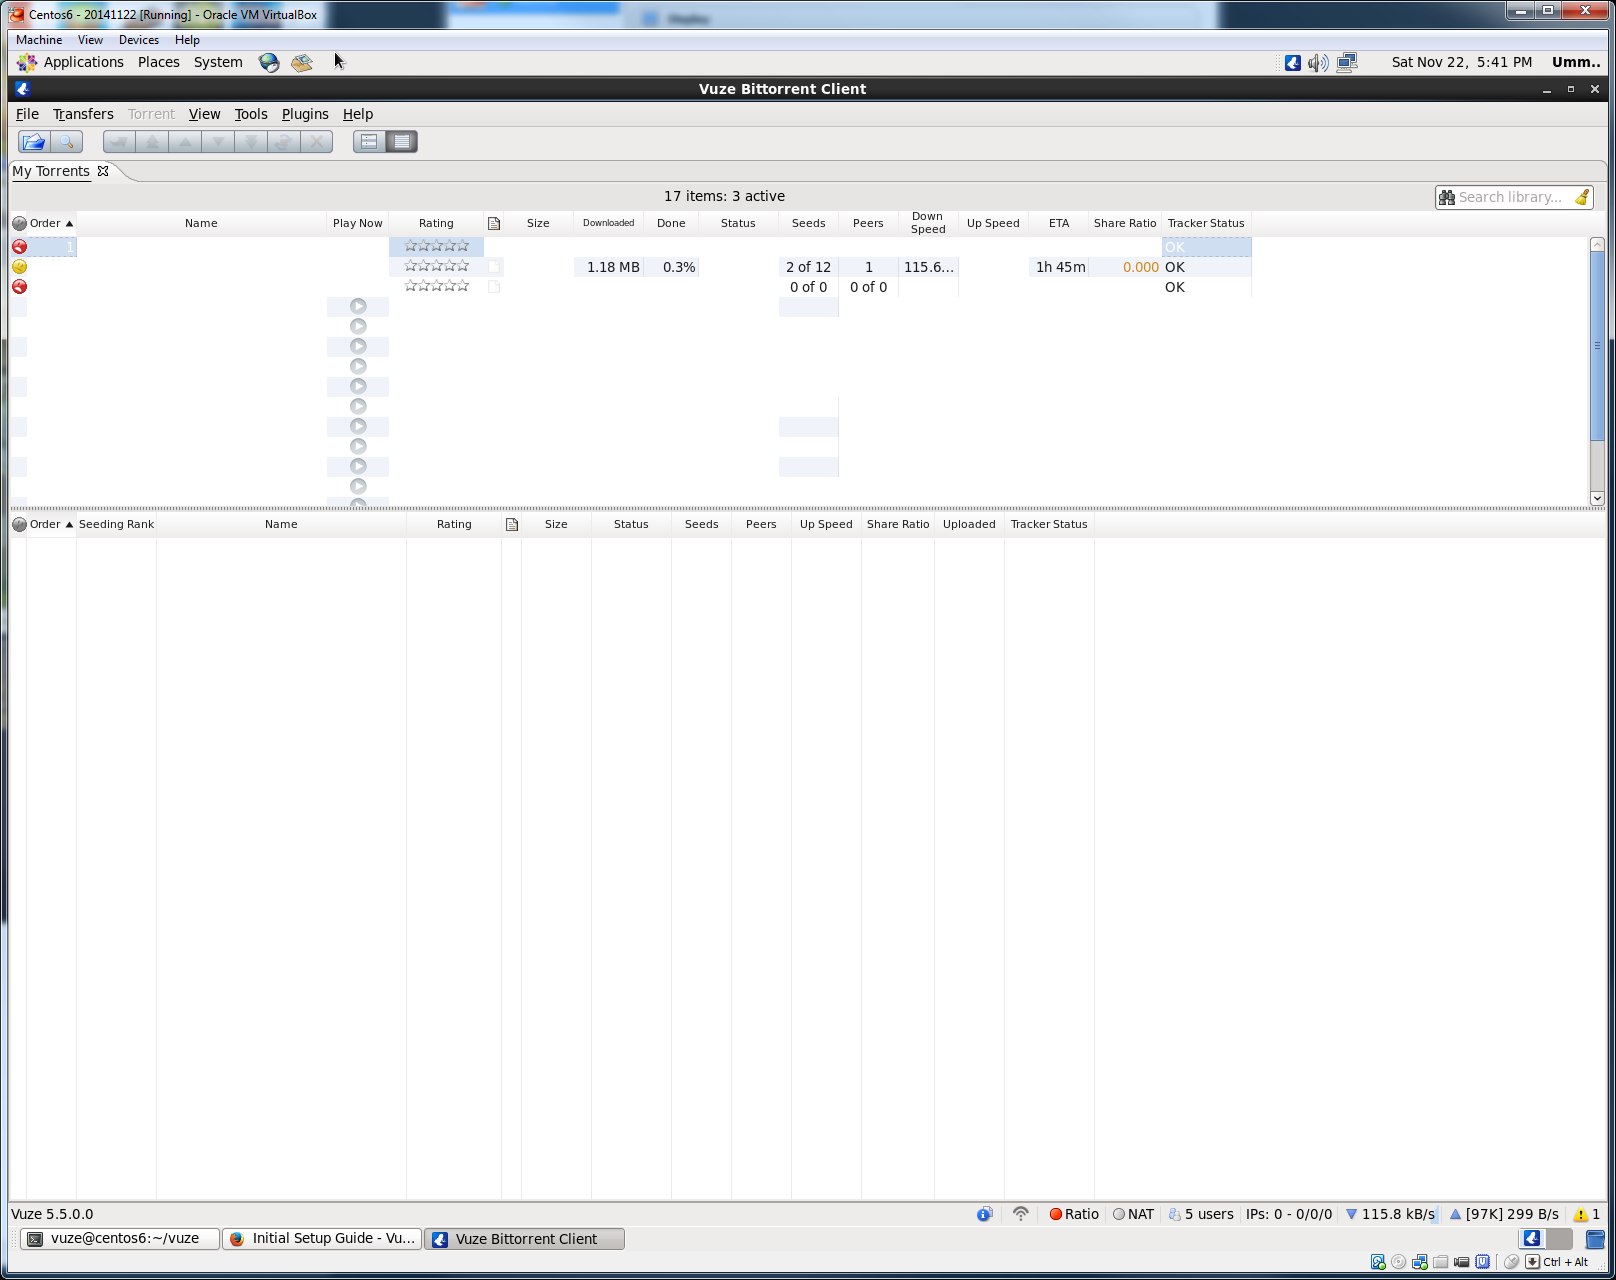Screen dimensions: 1616x1280
Task: Sort by upper Tracker Status header
Action: click(x=1206, y=223)
